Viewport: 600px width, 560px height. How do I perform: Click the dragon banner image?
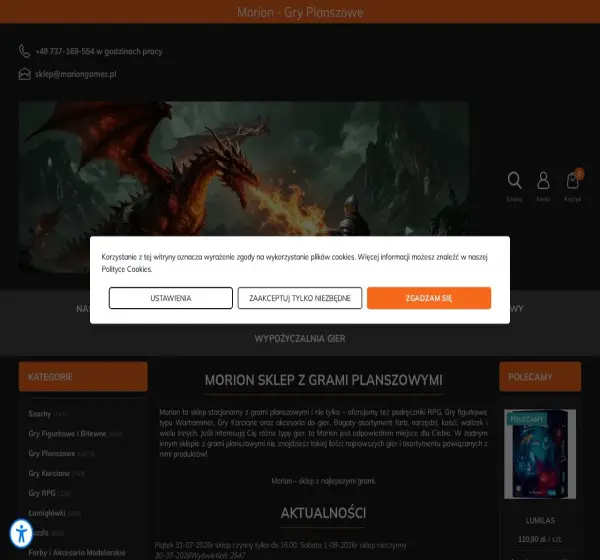pyautogui.click(x=244, y=168)
